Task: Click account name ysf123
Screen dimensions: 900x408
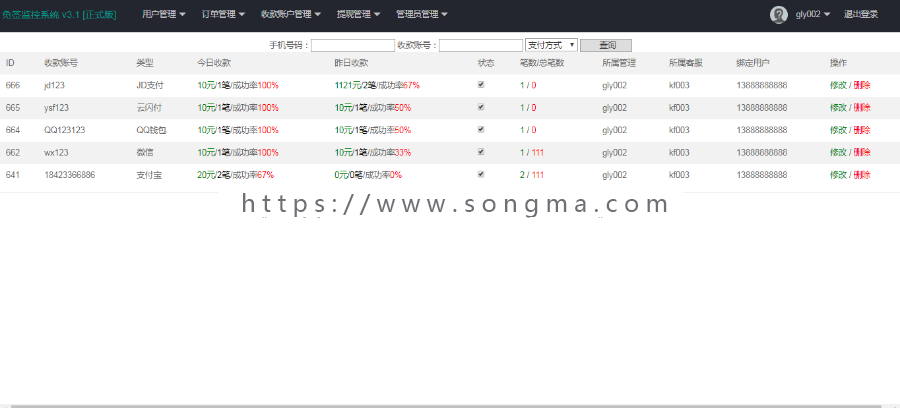Action: point(56,107)
